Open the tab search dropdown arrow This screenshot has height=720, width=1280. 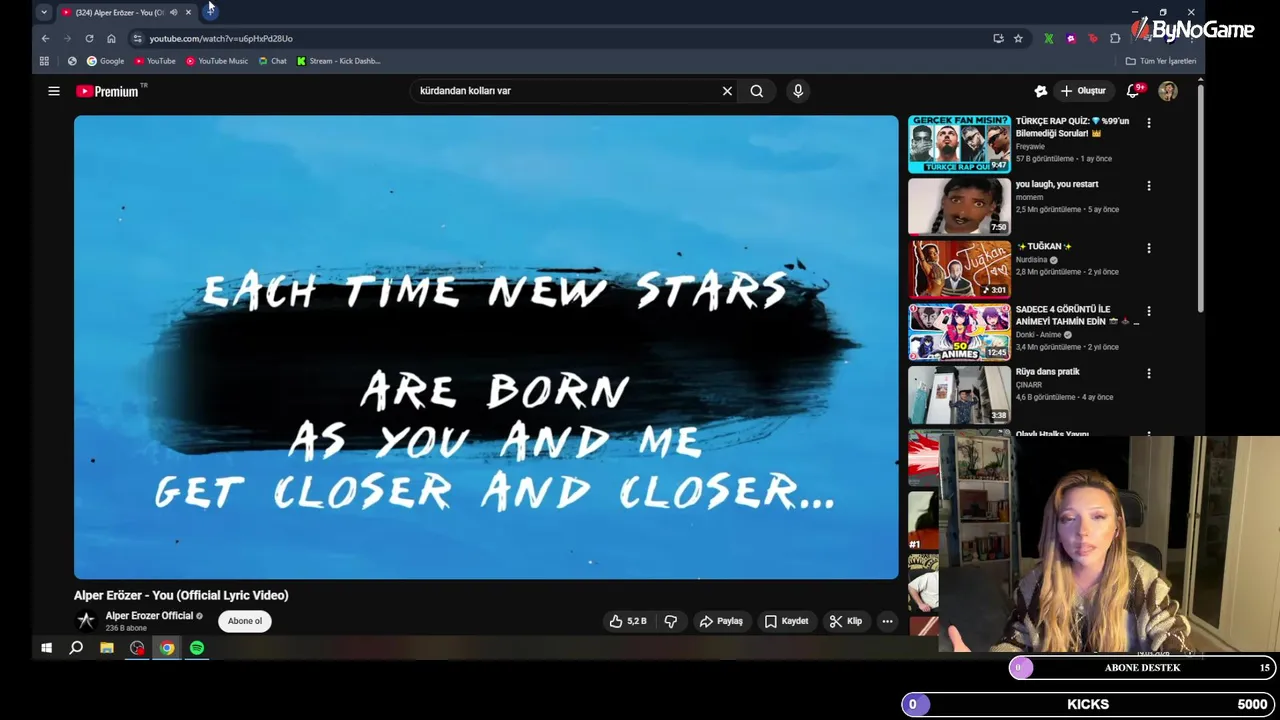click(43, 12)
